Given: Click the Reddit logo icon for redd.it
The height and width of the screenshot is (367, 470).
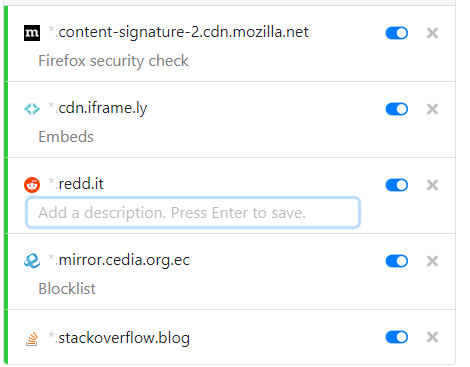Looking at the screenshot, I should pos(32,185).
